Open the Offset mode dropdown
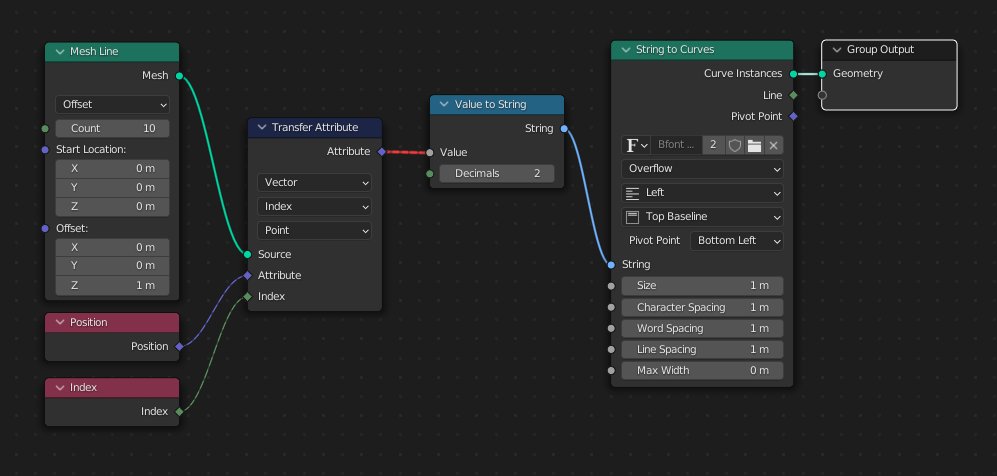Screen dimensions: 997x476 pos(113,104)
